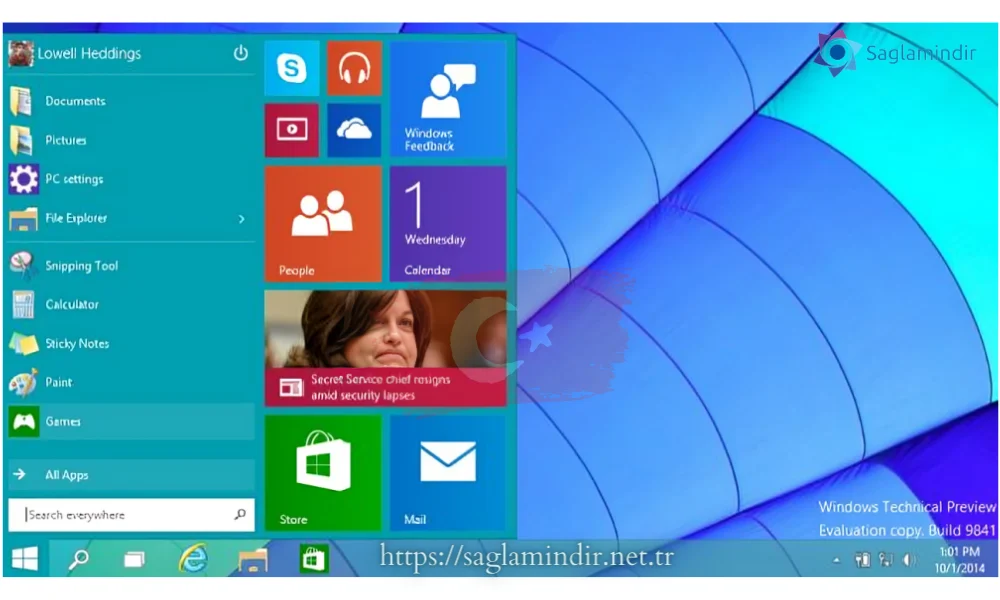This screenshot has height=600, width=1000.
Task: Click the power button in Start menu
Action: pyautogui.click(x=240, y=53)
